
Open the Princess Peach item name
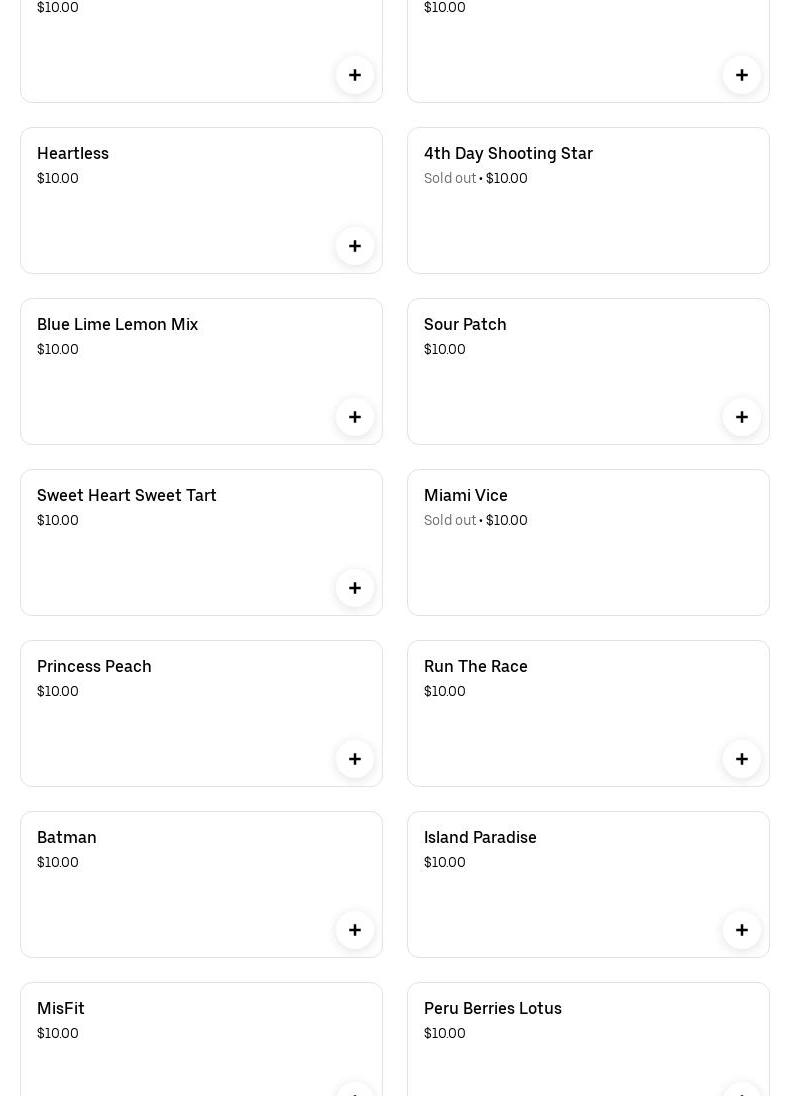coord(94,666)
